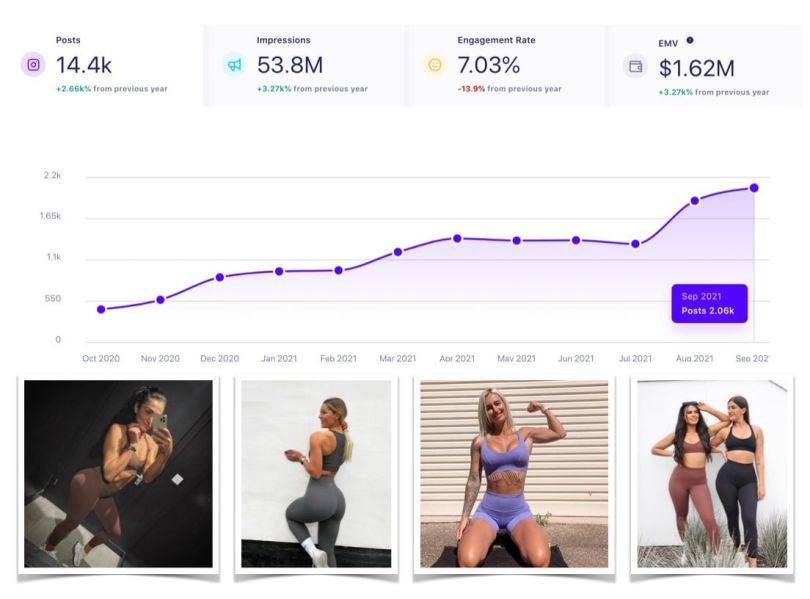Click the Sep 2021 data point
810x599 pixels.
[754, 188]
